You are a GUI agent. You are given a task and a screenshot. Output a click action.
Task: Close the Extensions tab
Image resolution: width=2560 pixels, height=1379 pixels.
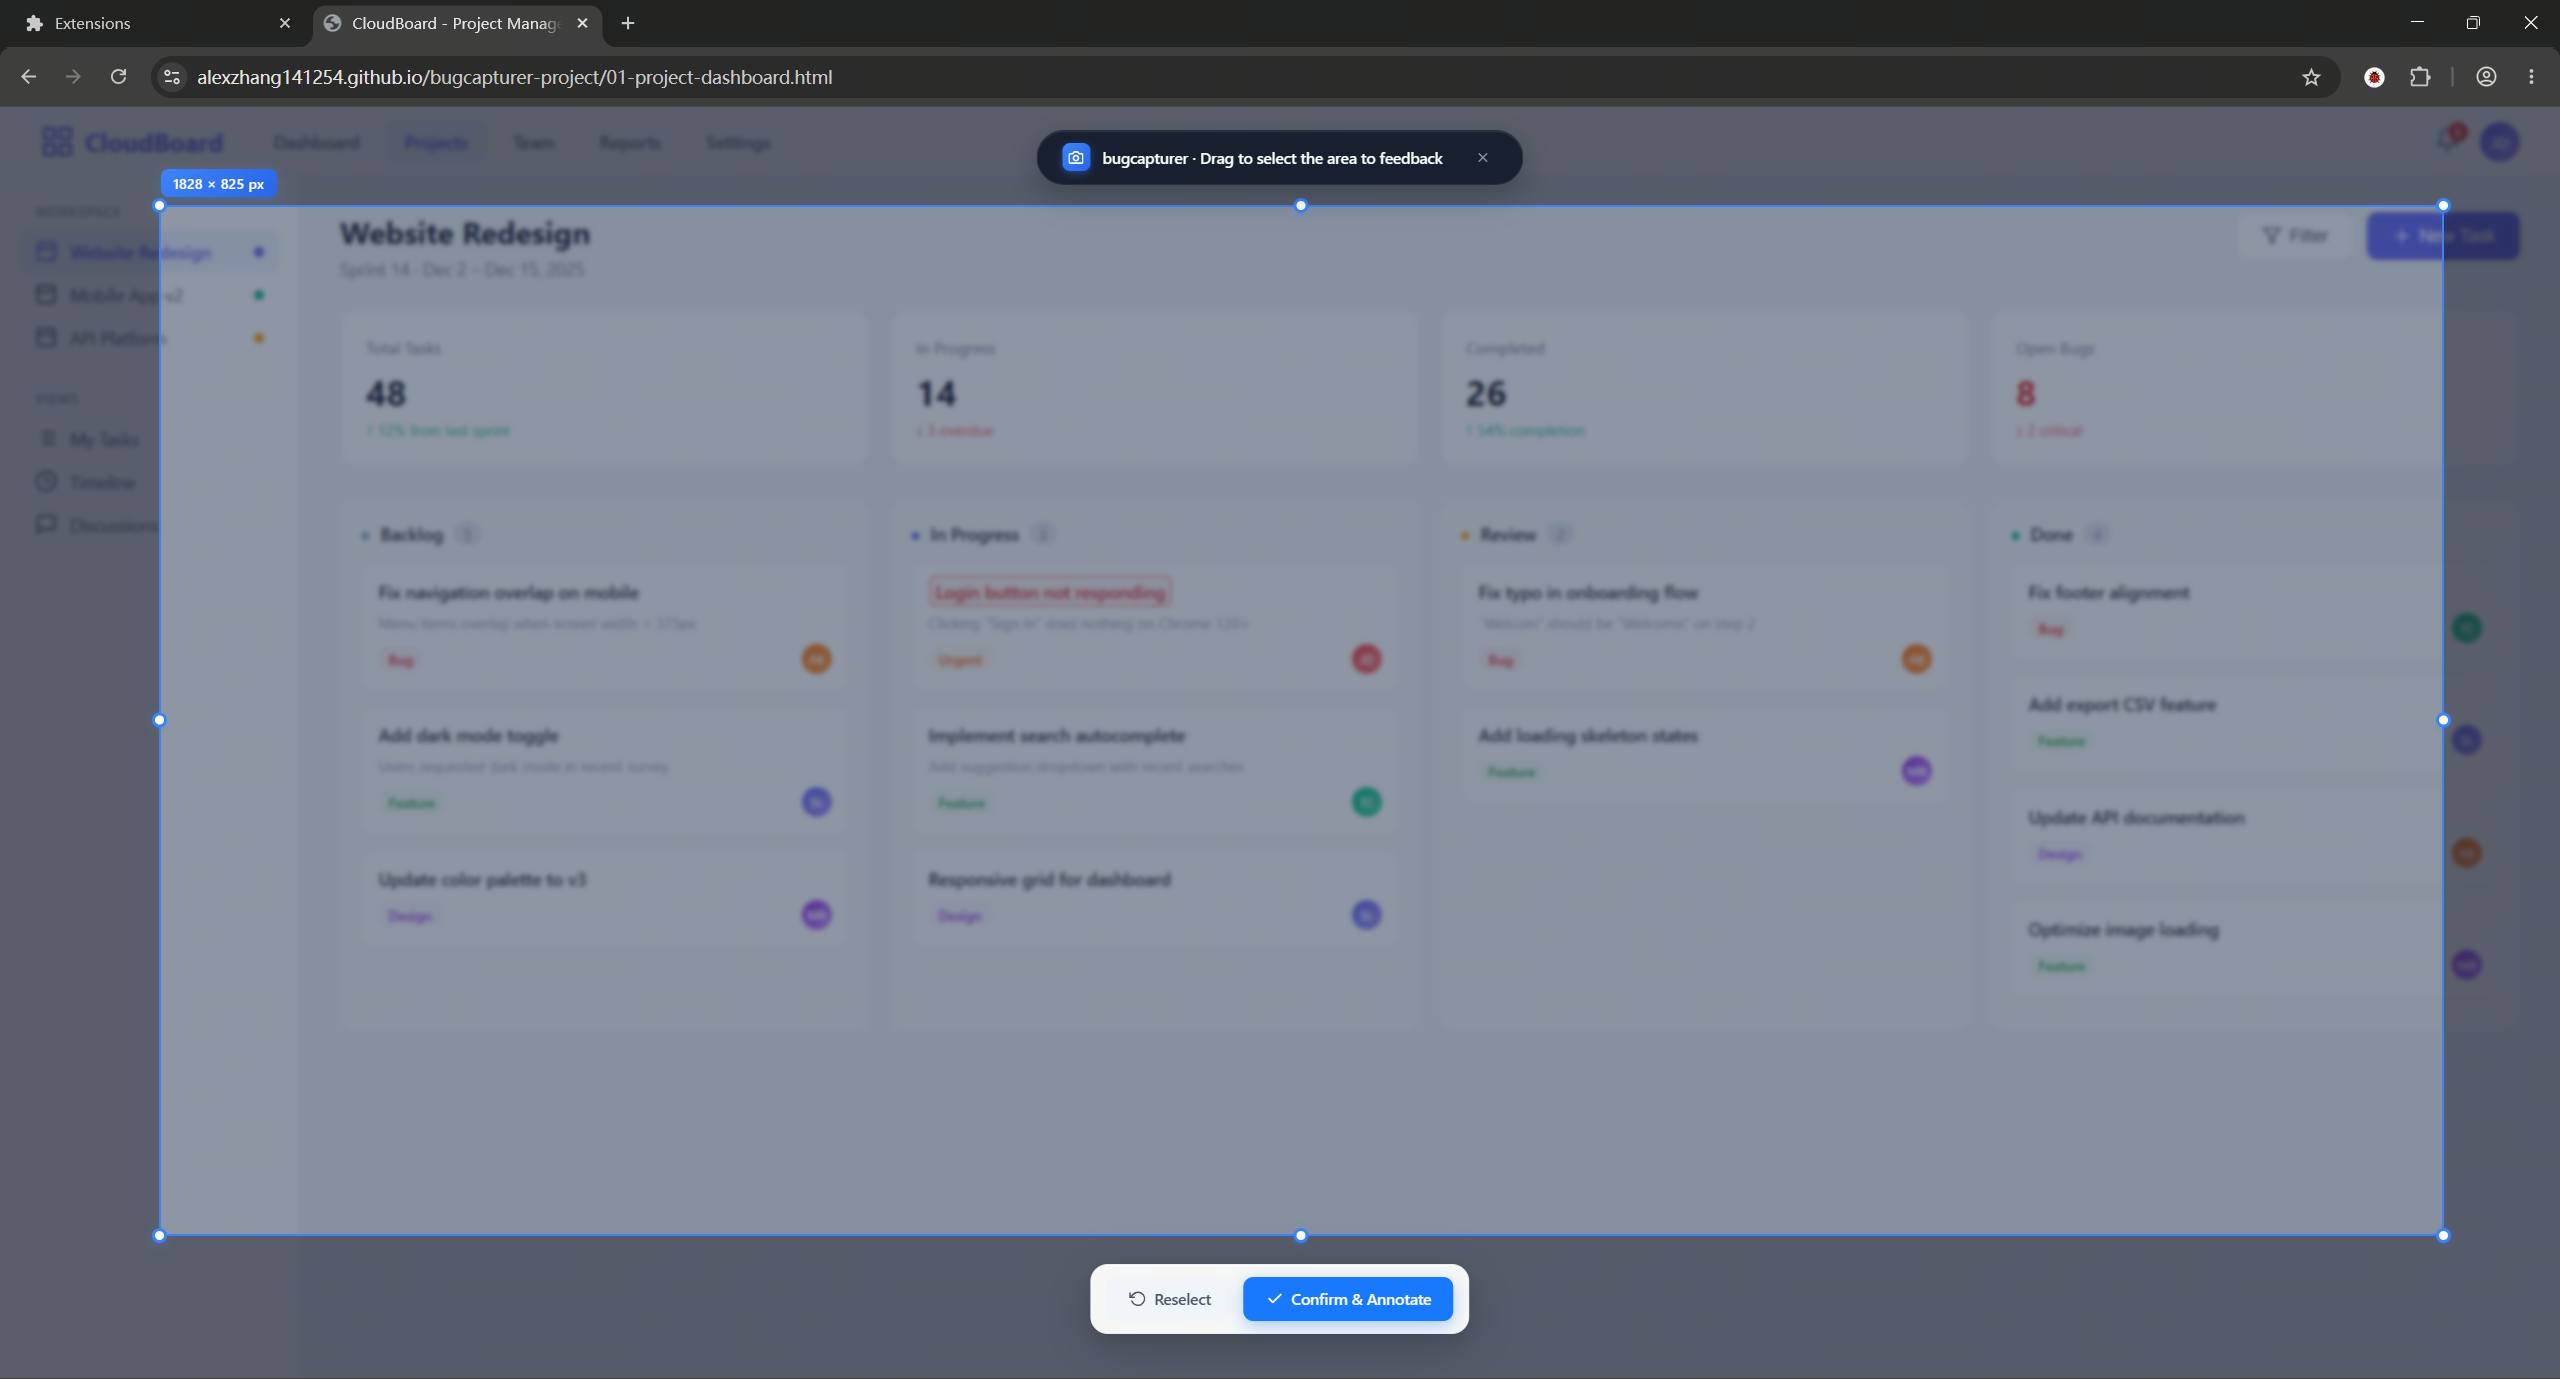[x=285, y=23]
